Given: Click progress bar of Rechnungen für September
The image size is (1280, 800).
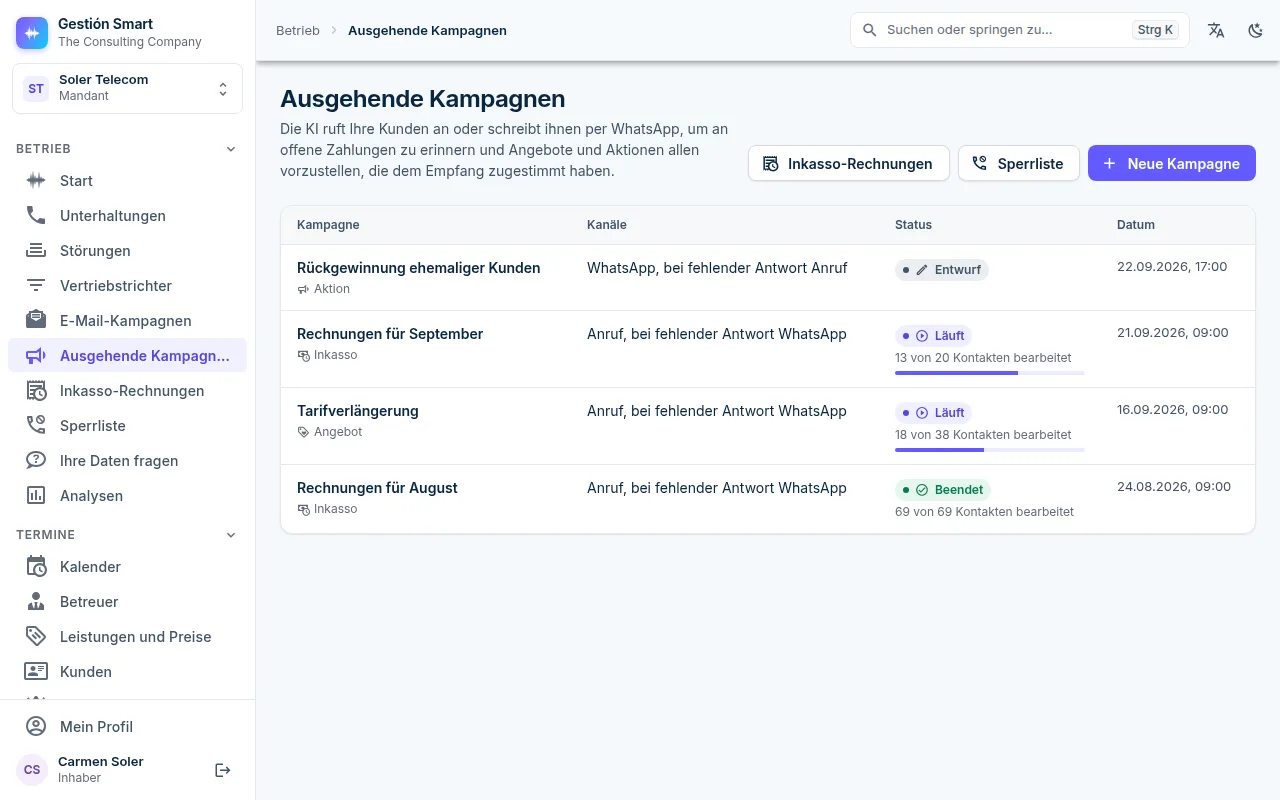Looking at the screenshot, I should coord(990,373).
